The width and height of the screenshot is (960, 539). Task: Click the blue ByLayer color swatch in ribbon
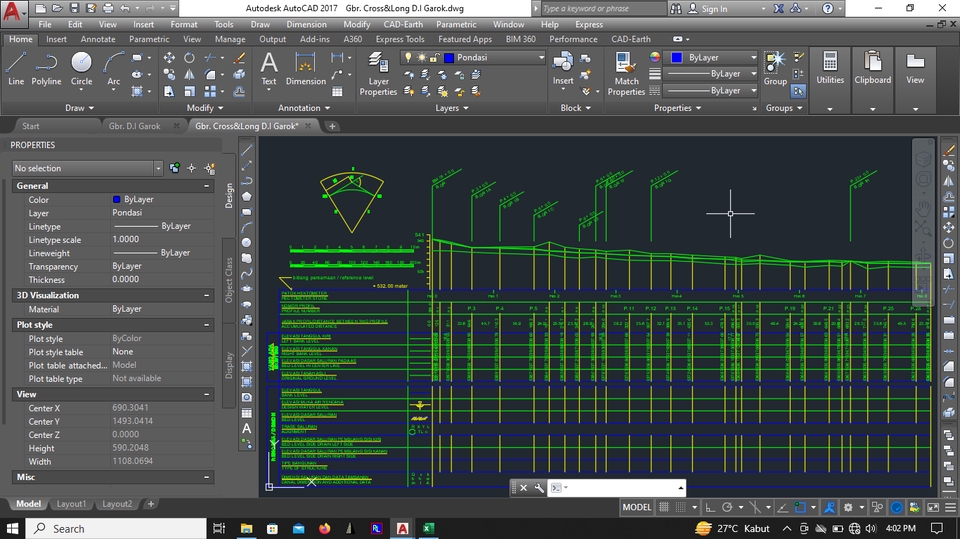[677, 58]
